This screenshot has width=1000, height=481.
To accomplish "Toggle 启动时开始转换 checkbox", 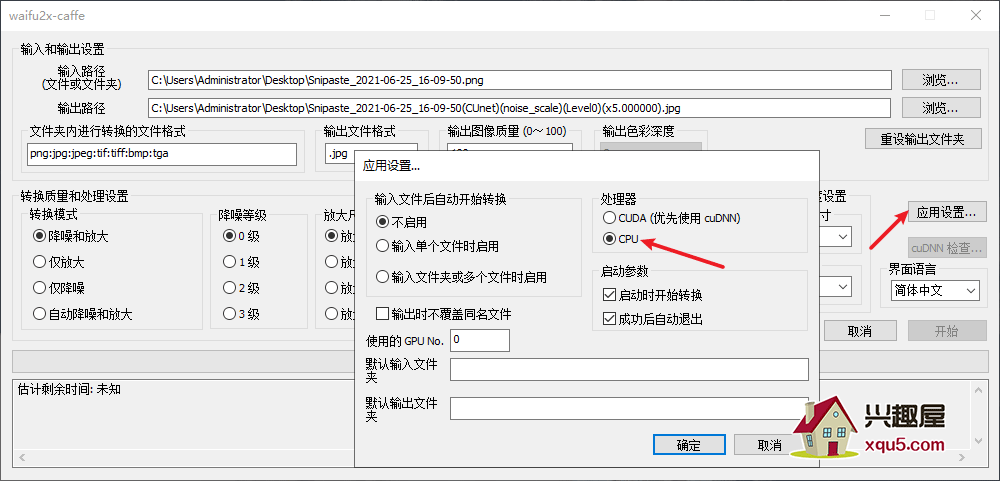I will [652, 295].
